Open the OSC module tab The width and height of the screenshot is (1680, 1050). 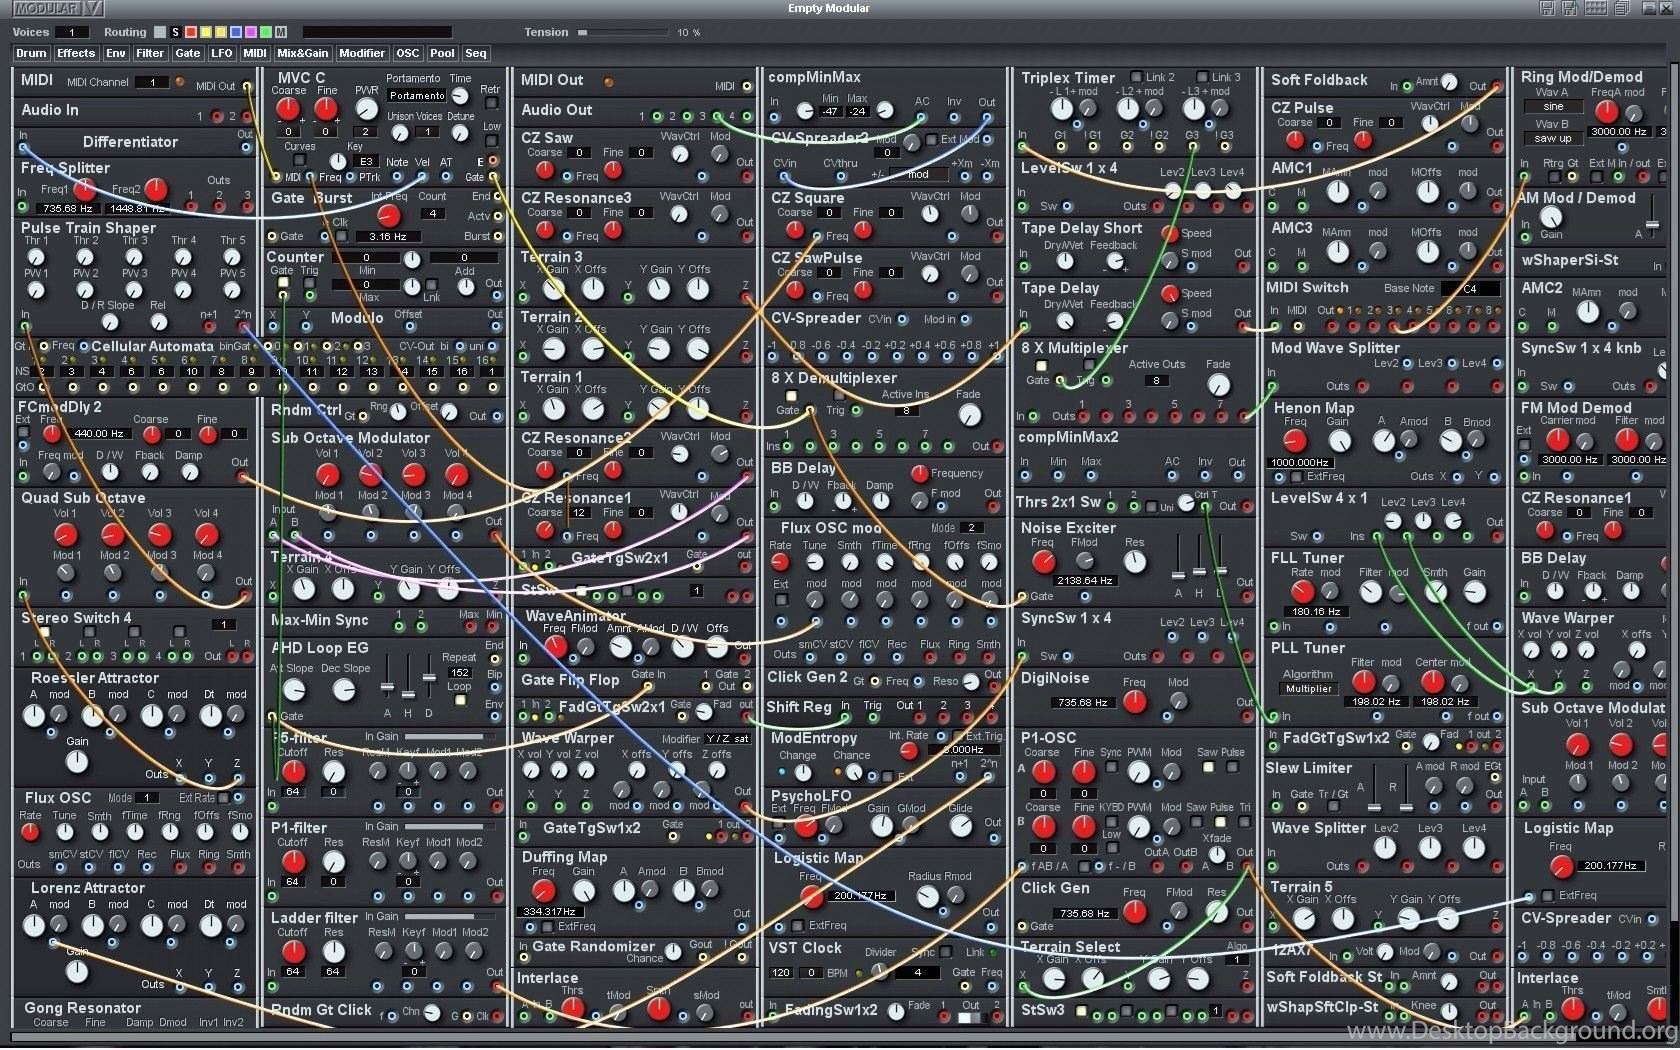click(407, 54)
